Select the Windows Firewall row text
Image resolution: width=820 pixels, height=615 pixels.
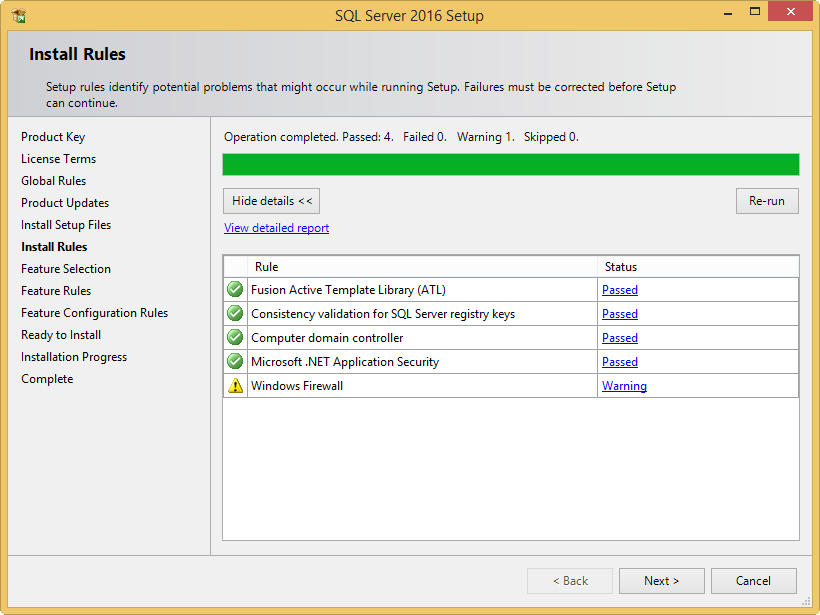tap(297, 386)
